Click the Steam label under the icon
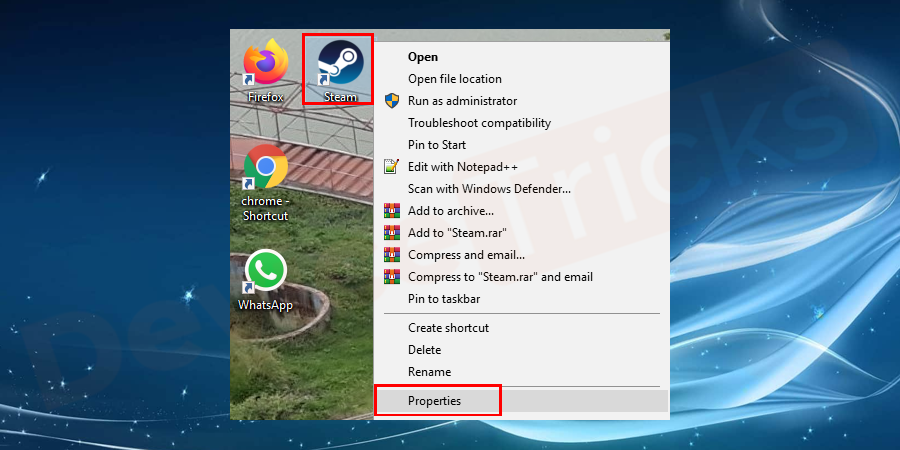The width and height of the screenshot is (900, 450). pos(340,97)
